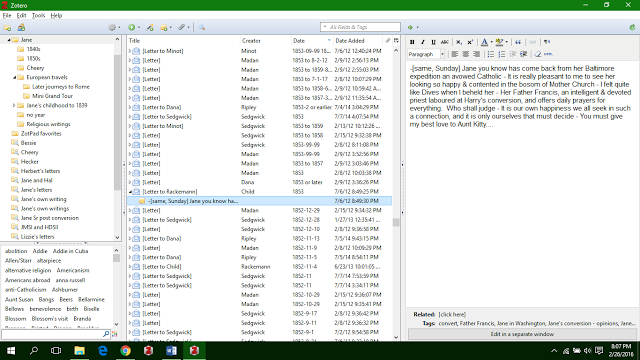Collapse the European travels folder

[15, 78]
